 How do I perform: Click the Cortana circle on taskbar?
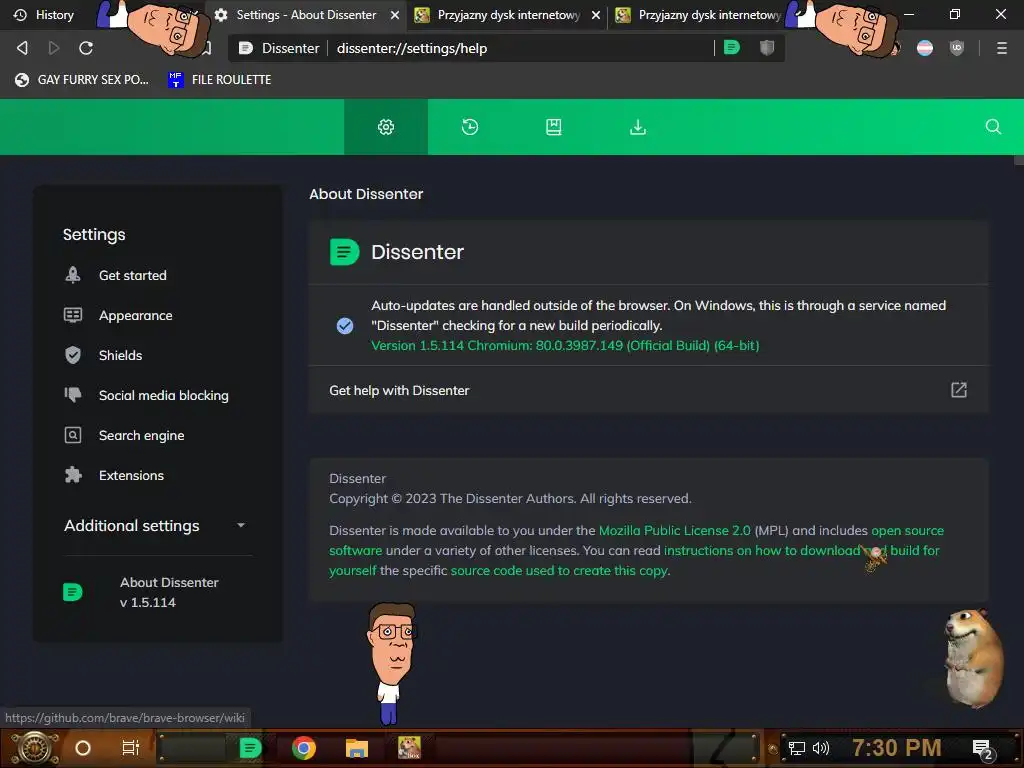pos(82,748)
